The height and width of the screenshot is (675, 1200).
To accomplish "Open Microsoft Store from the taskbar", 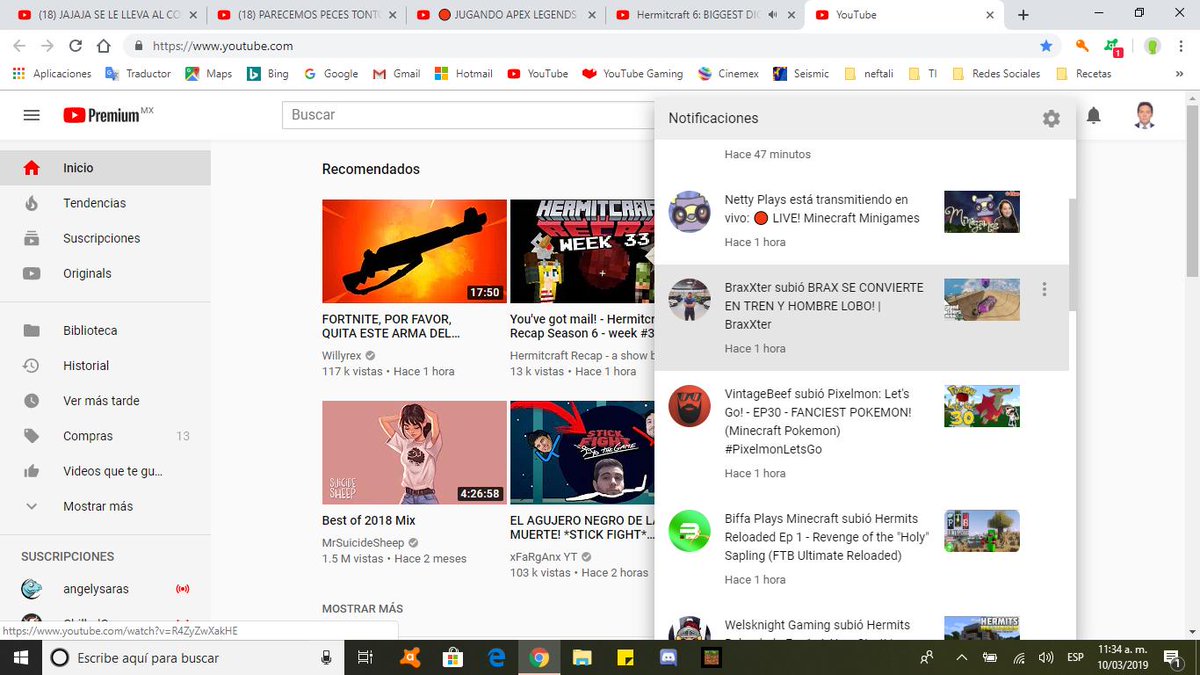I will coord(452,657).
